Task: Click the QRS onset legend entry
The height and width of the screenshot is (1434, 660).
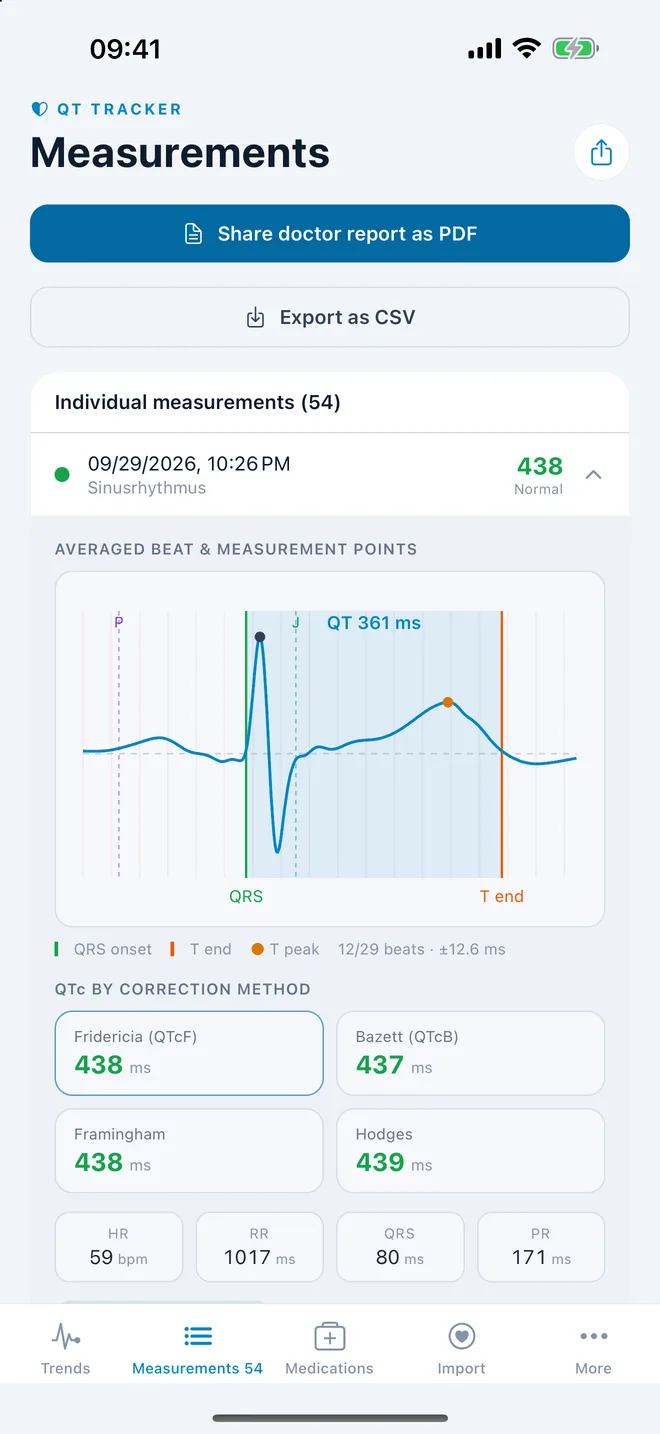Action: click(x=104, y=949)
